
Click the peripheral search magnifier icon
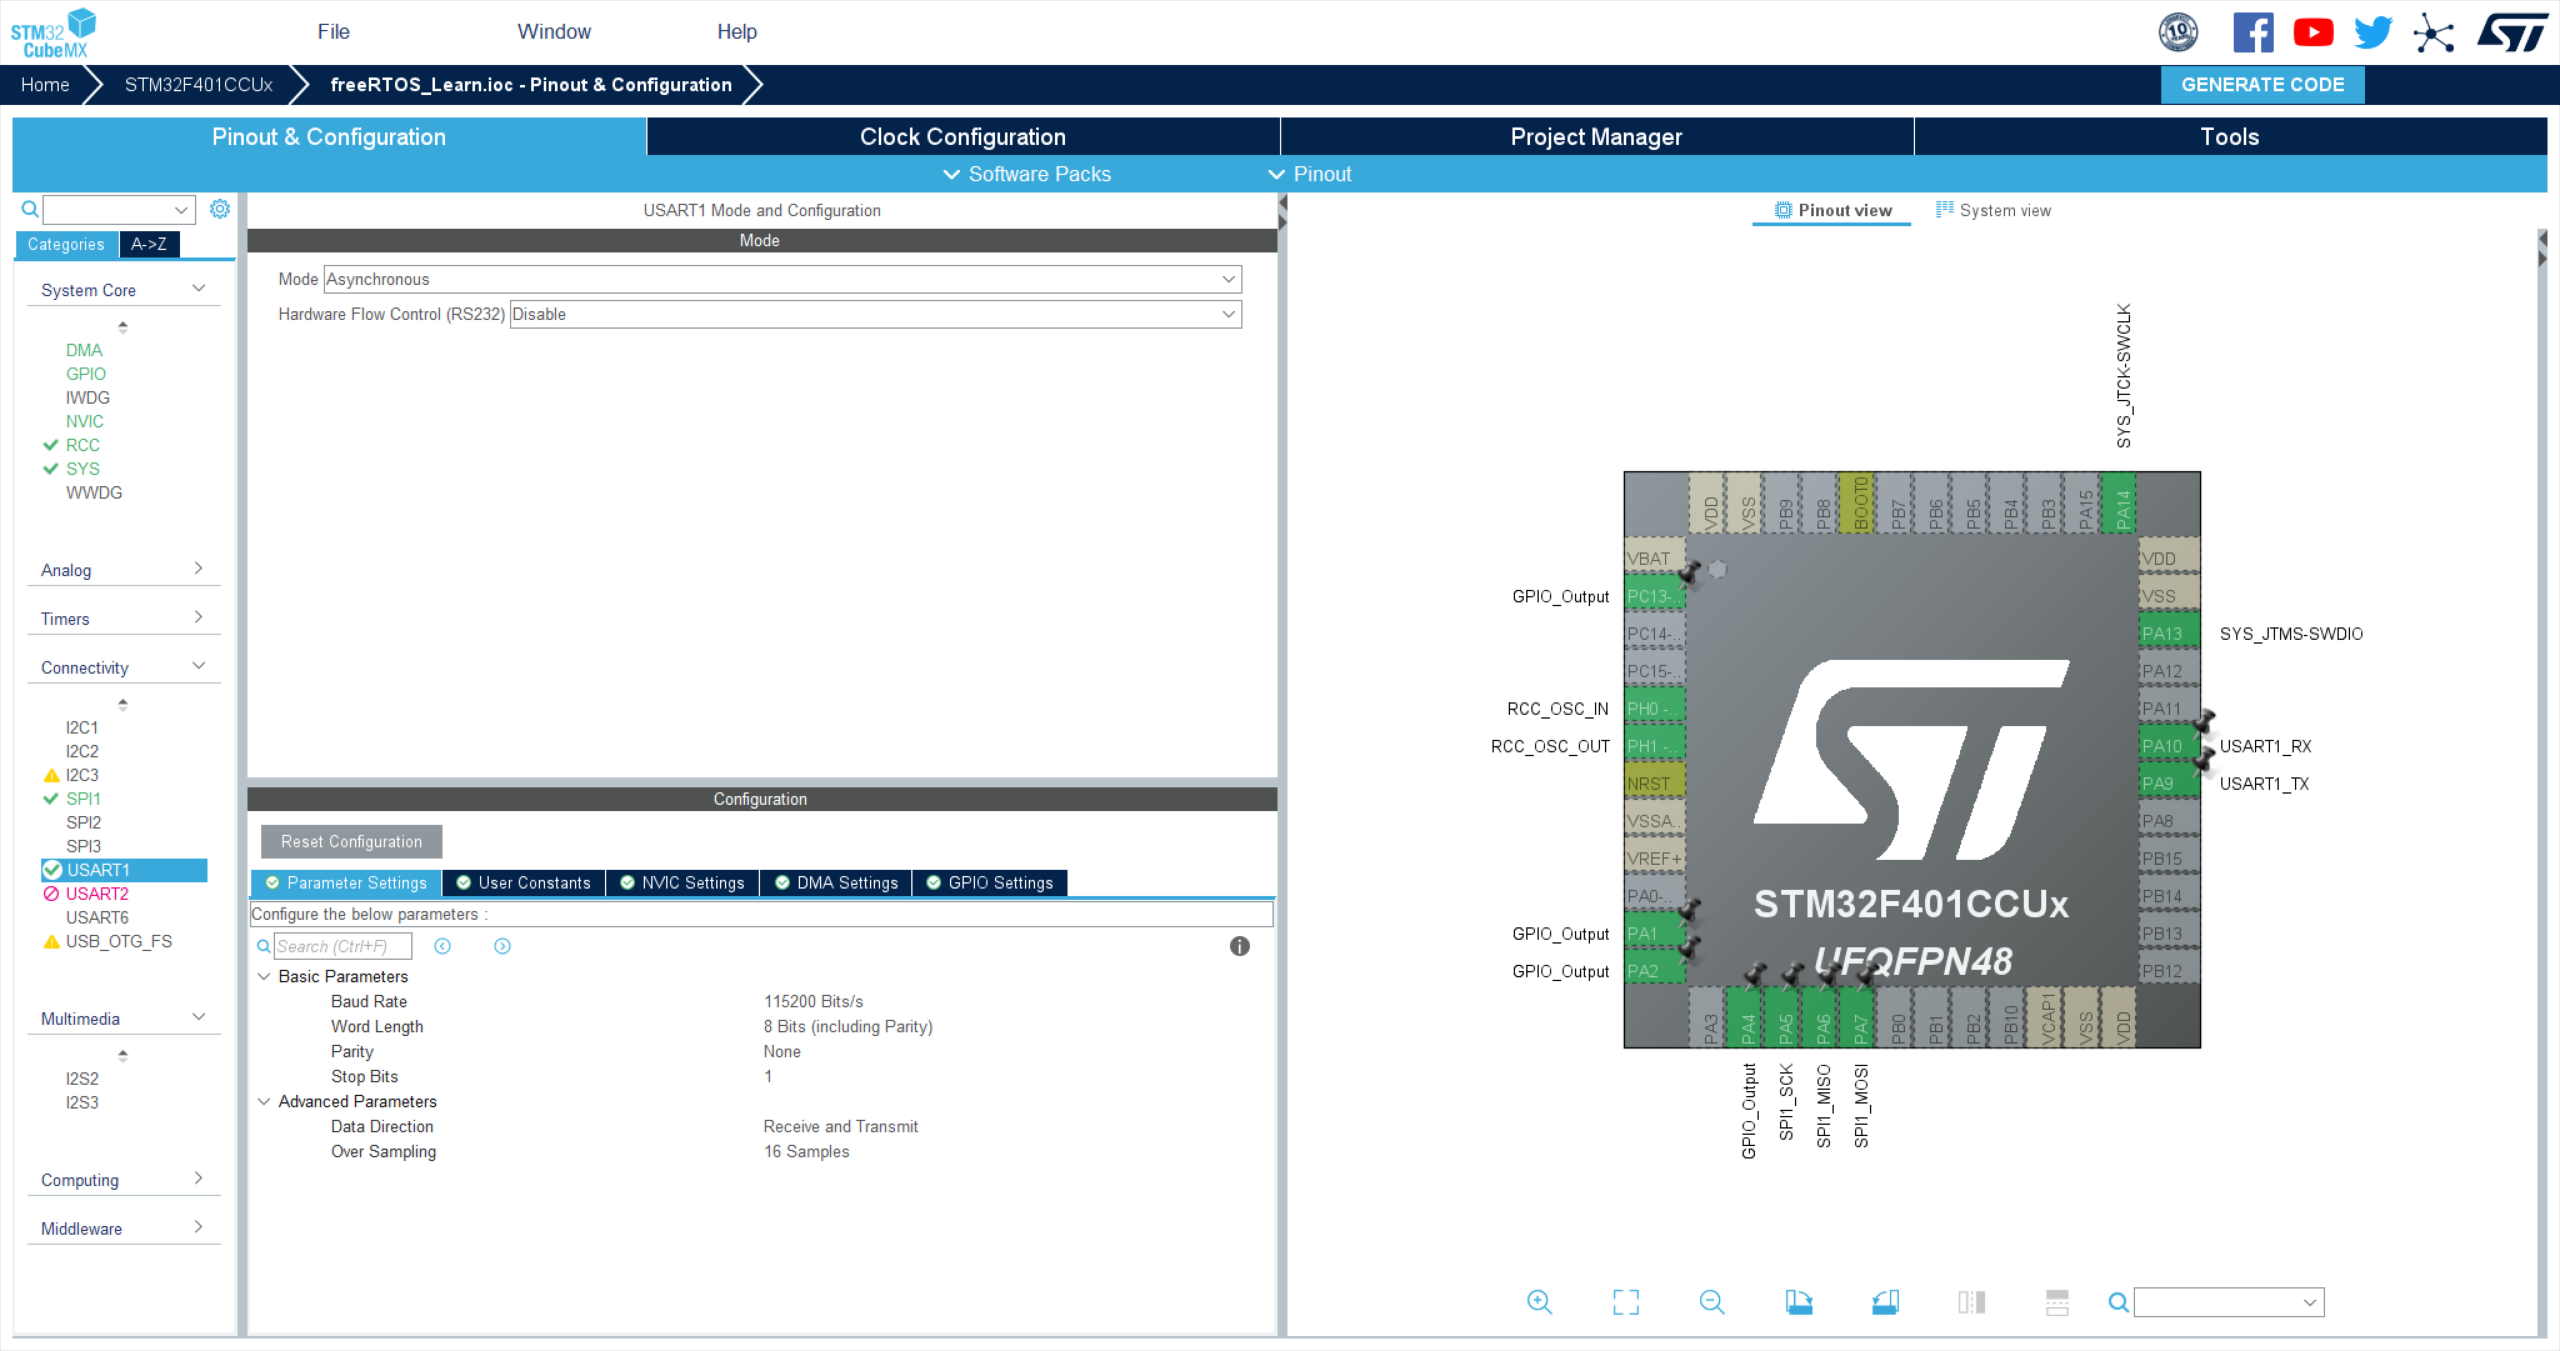pos(30,209)
